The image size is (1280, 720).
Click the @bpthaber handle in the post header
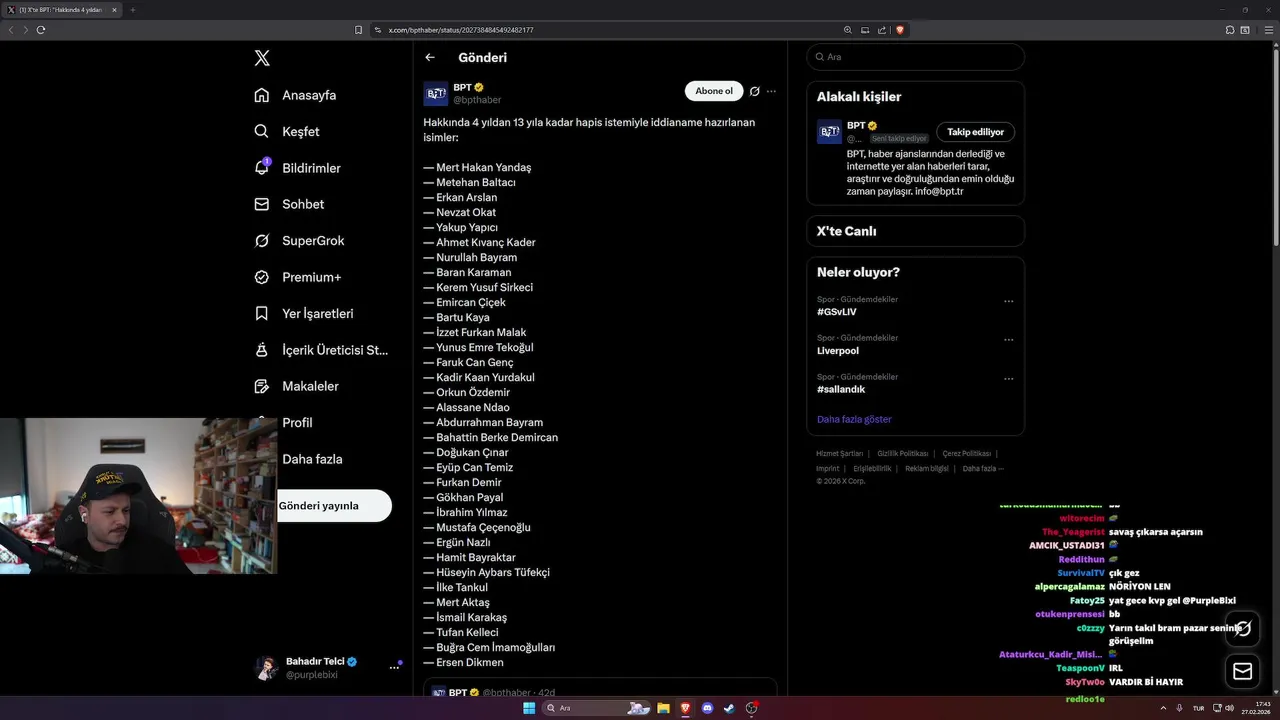click(x=477, y=100)
